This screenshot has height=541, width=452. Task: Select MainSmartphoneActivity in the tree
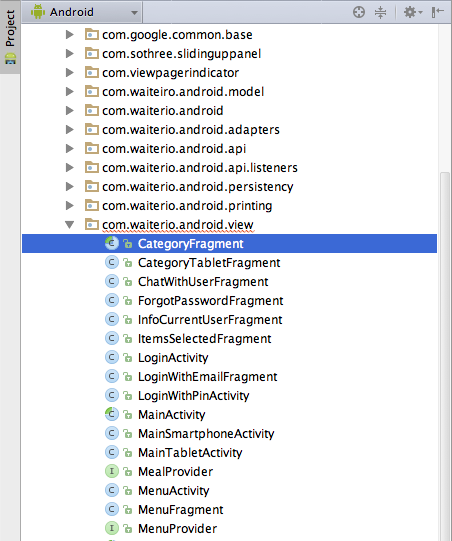pyautogui.click(x=206, y=434)
